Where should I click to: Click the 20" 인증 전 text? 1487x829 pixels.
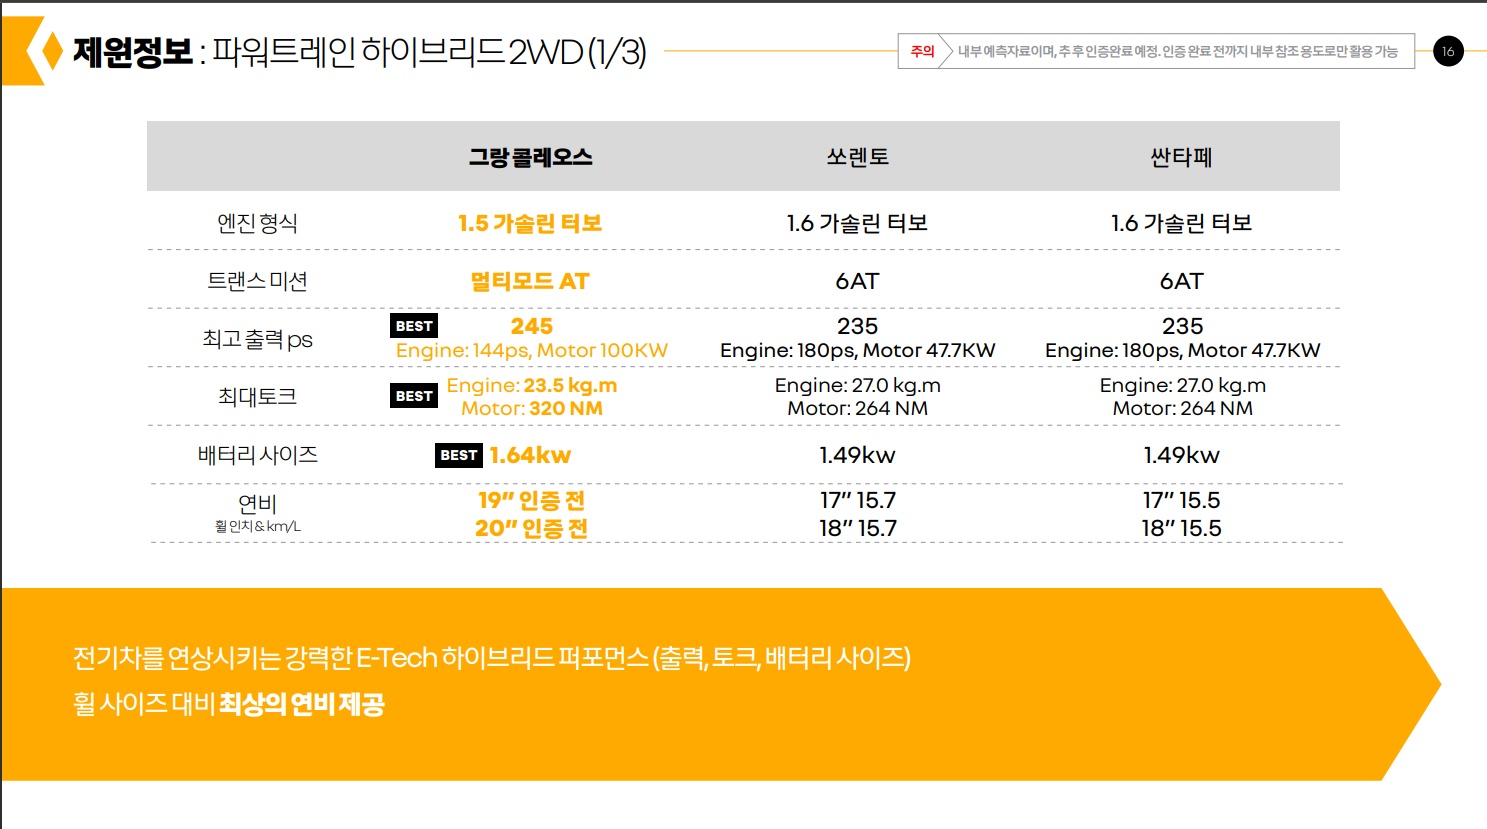tap(531, 528)
